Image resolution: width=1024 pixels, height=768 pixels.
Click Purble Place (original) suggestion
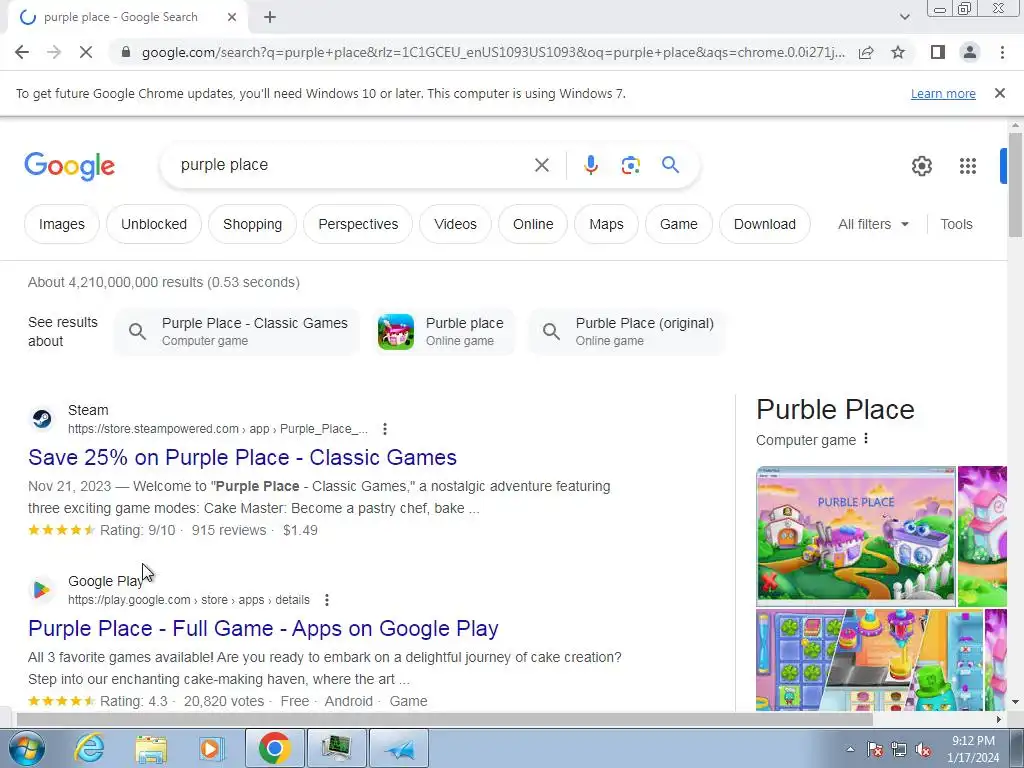627,332
